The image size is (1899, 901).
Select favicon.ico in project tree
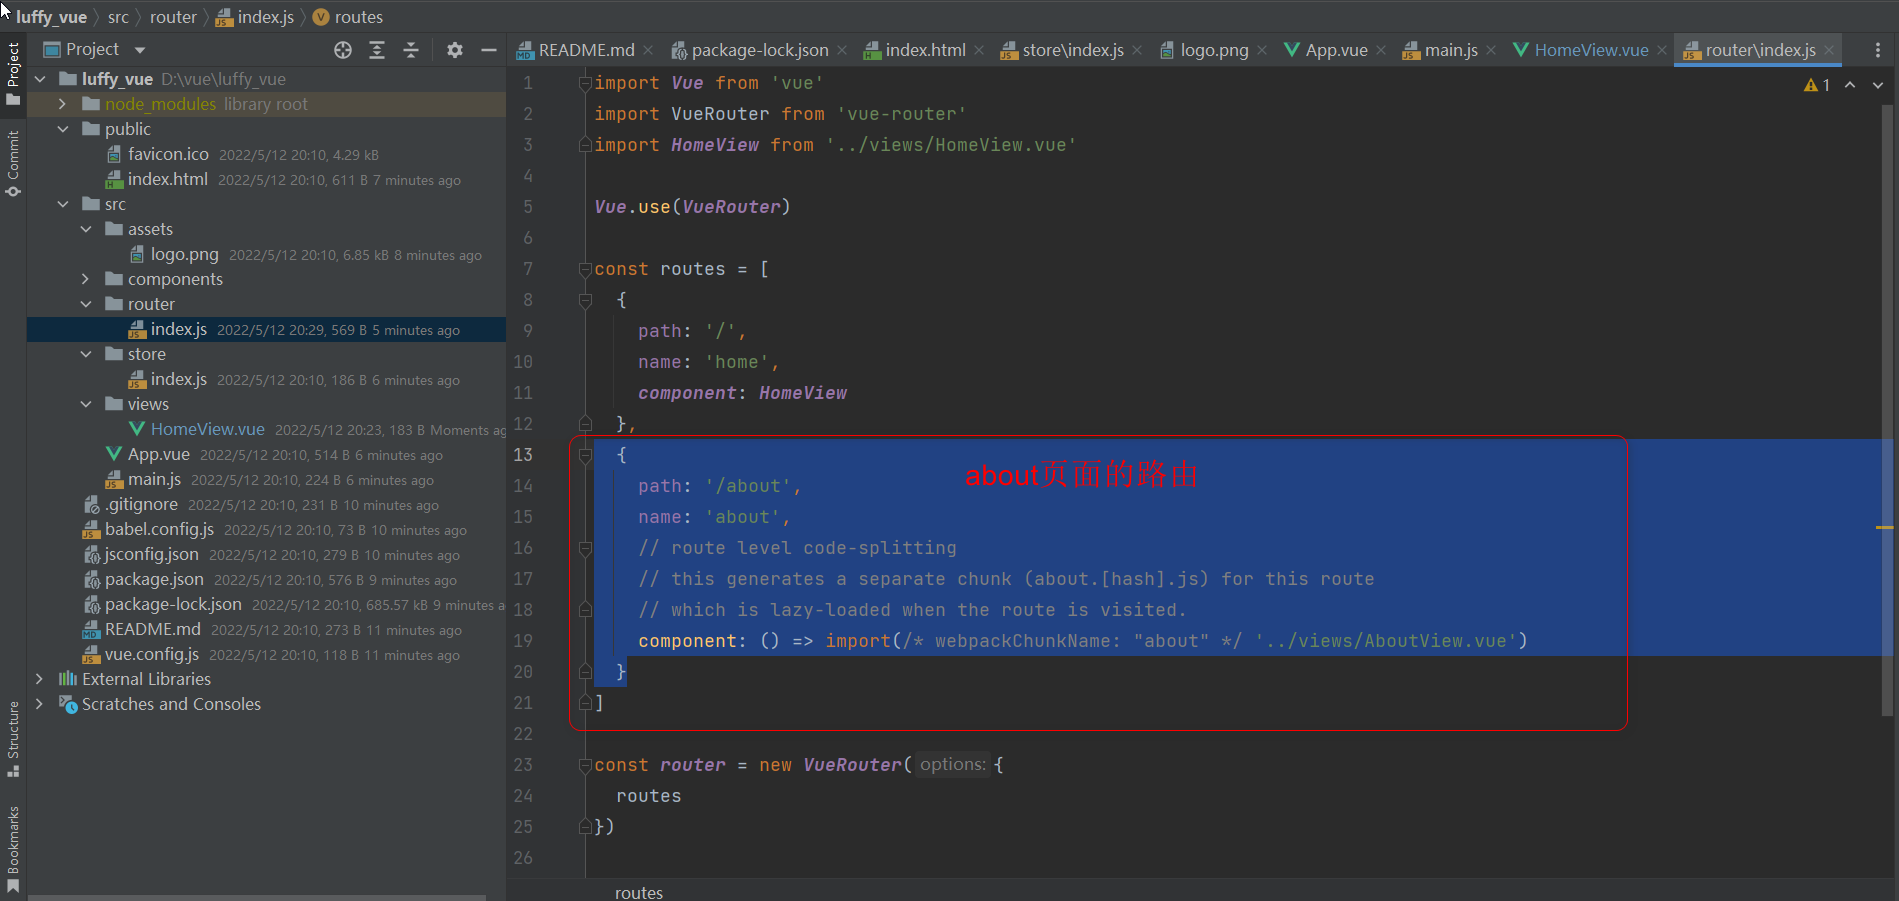click(x=168, y=154)
